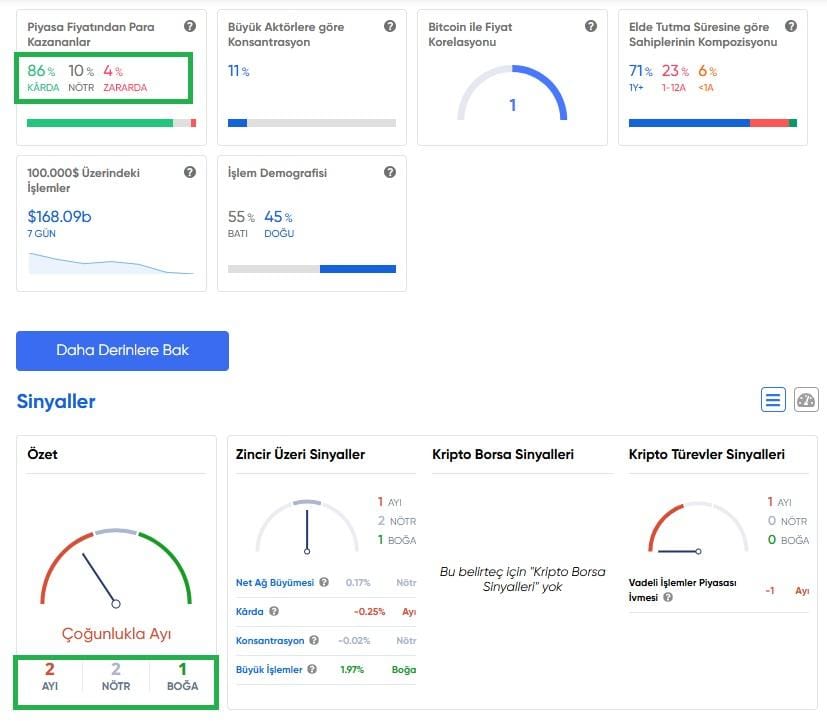Image resolution: width=827 pixels, height=721 pixels.
Task: Click help icon on Piyasa Fiyatından Para Kazananlar
Action: 190,26
